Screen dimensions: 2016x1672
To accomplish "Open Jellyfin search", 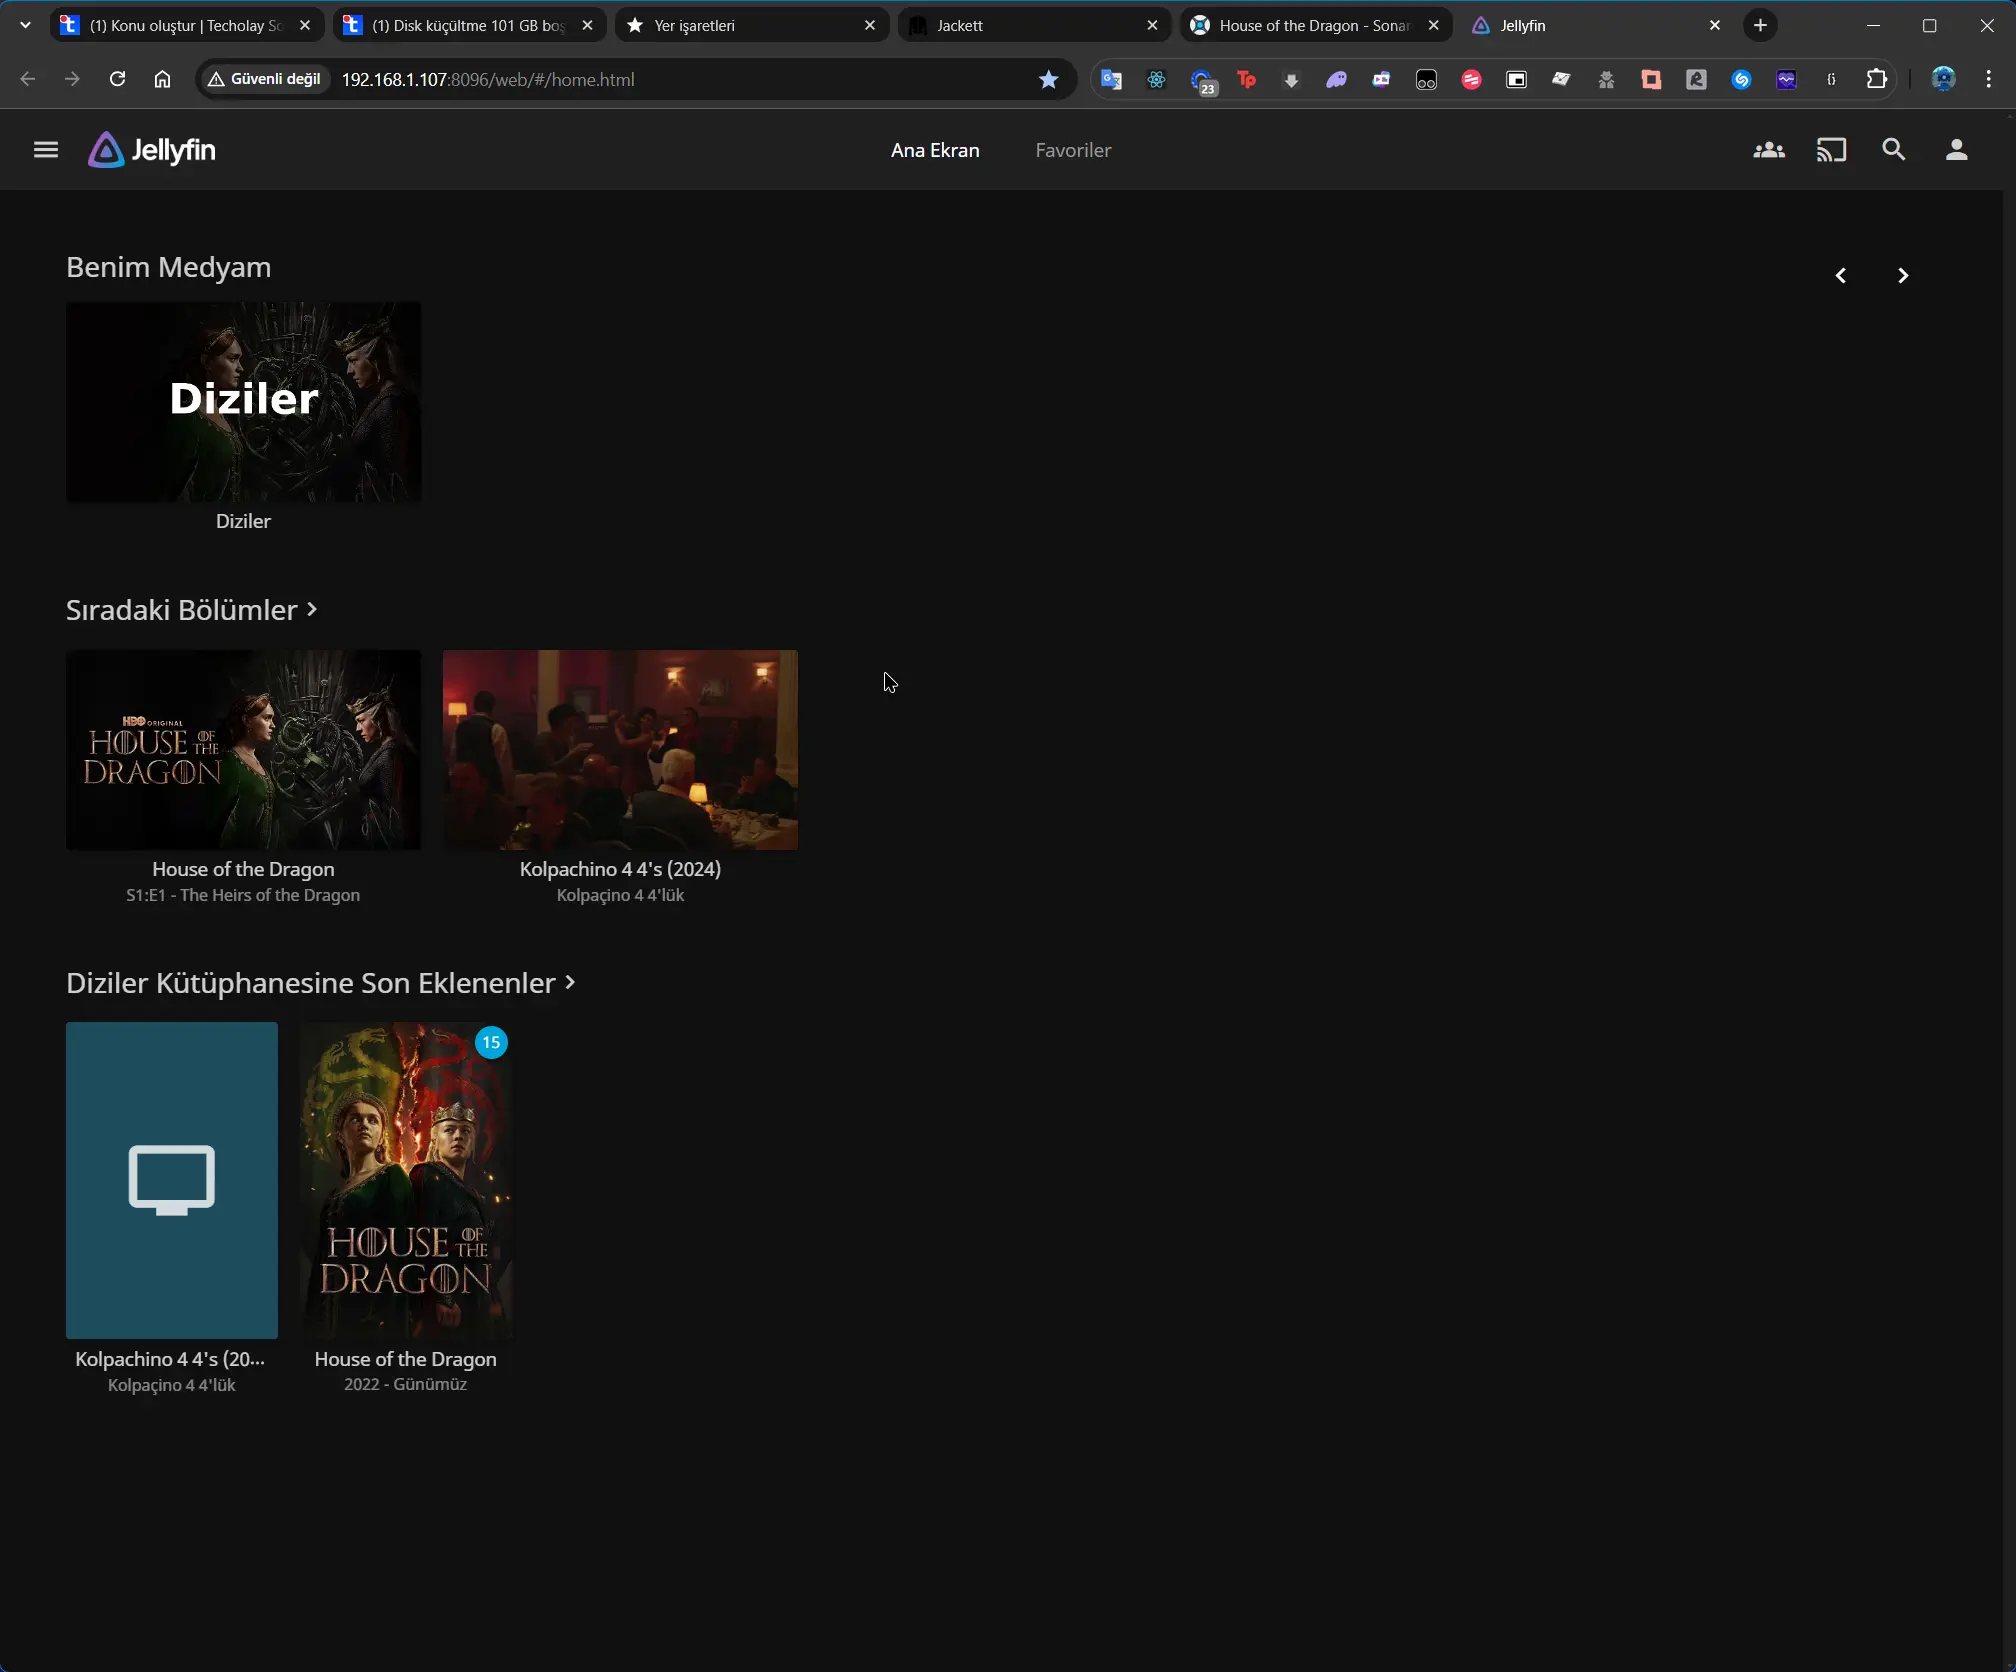I will click(x=1894, y=150).
